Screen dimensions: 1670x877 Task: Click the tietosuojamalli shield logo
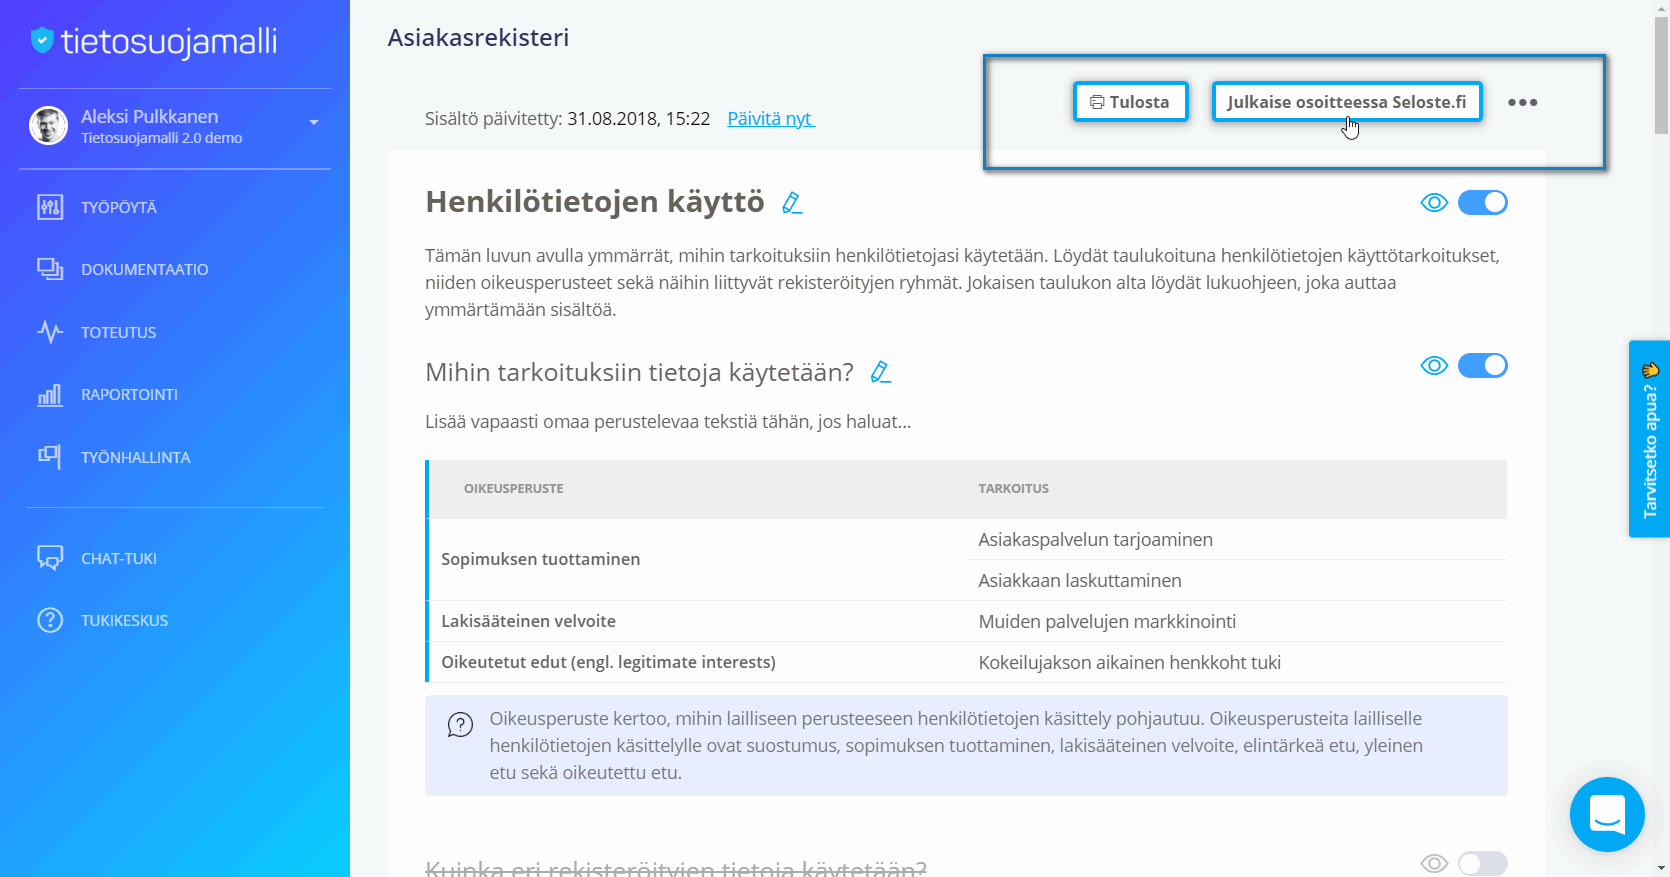point(42,40)
